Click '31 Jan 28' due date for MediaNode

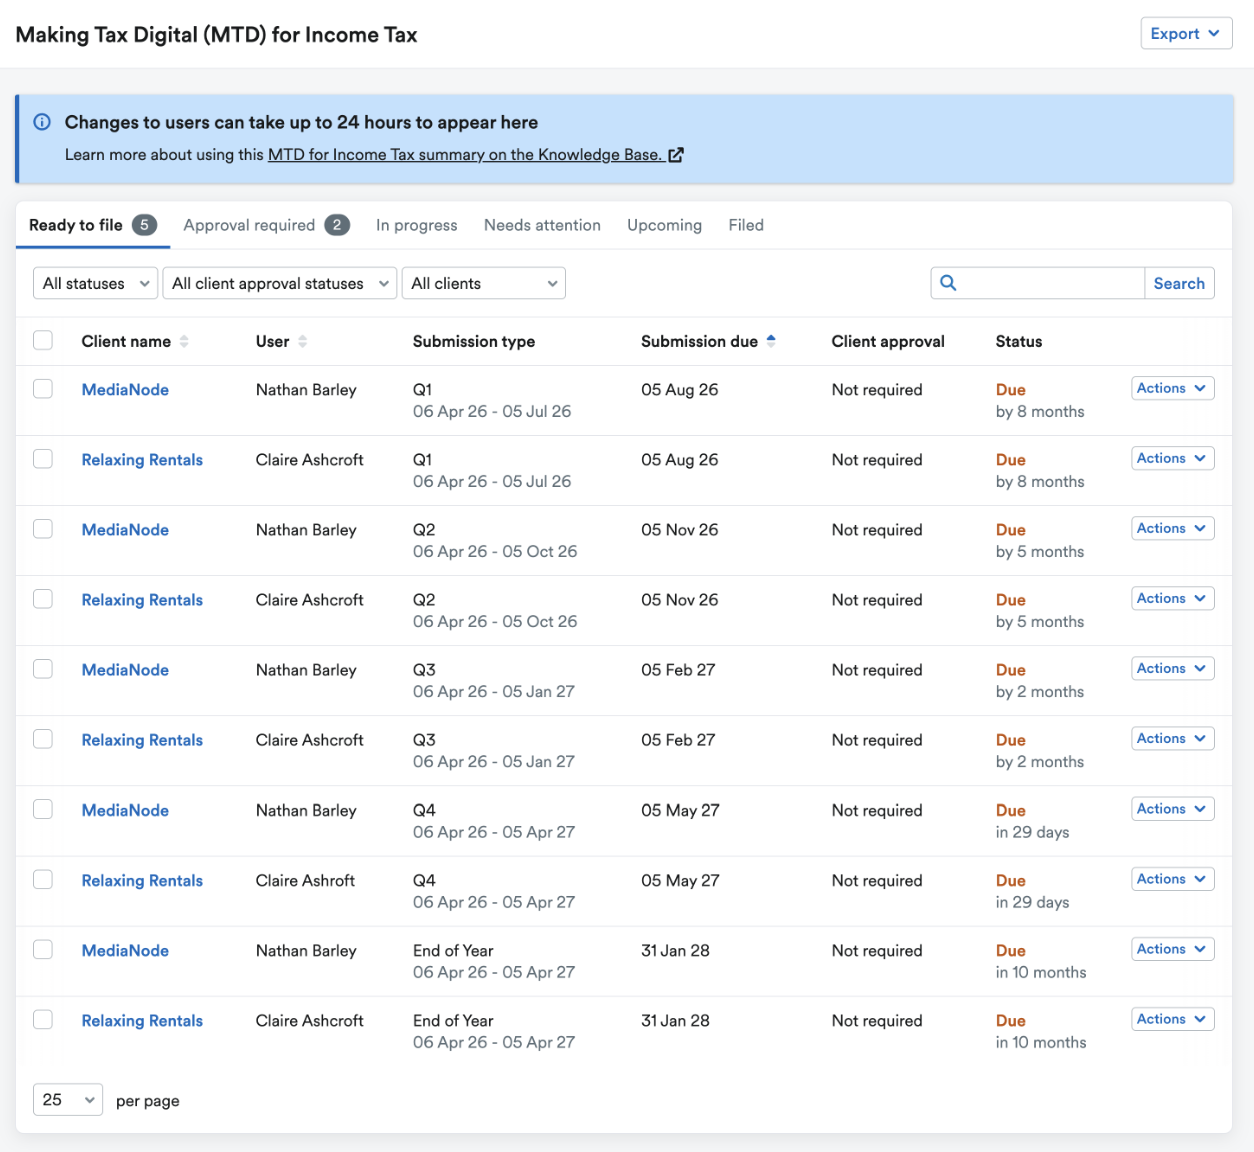pos(675,951)
